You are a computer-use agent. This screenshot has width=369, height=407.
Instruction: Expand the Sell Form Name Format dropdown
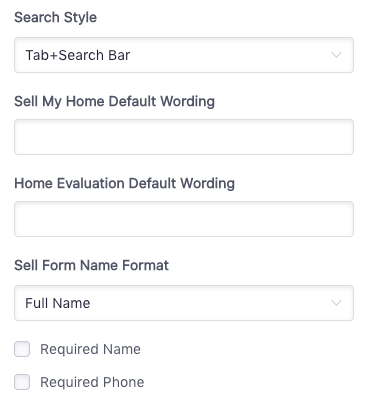tap(184, 303)
